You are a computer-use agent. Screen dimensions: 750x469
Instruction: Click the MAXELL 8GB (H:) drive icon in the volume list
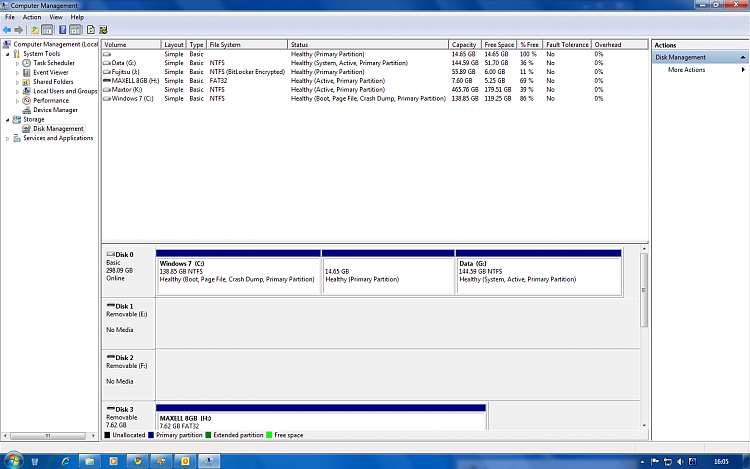click(x=107, y=81)
